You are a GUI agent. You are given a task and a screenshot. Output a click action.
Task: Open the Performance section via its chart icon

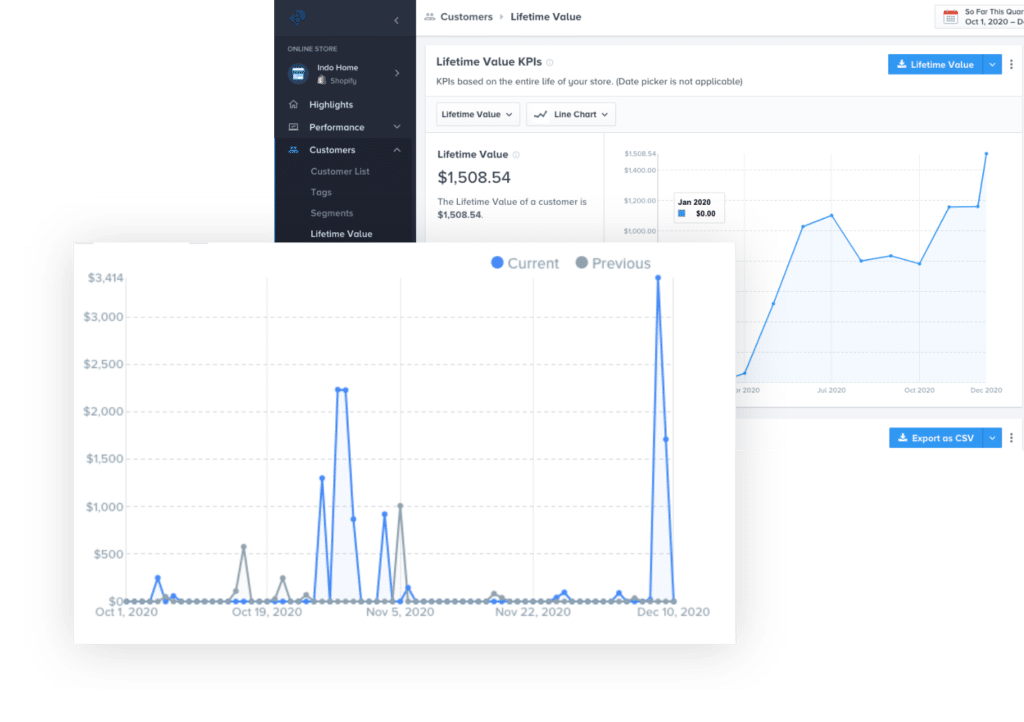(x=294, y=127)
